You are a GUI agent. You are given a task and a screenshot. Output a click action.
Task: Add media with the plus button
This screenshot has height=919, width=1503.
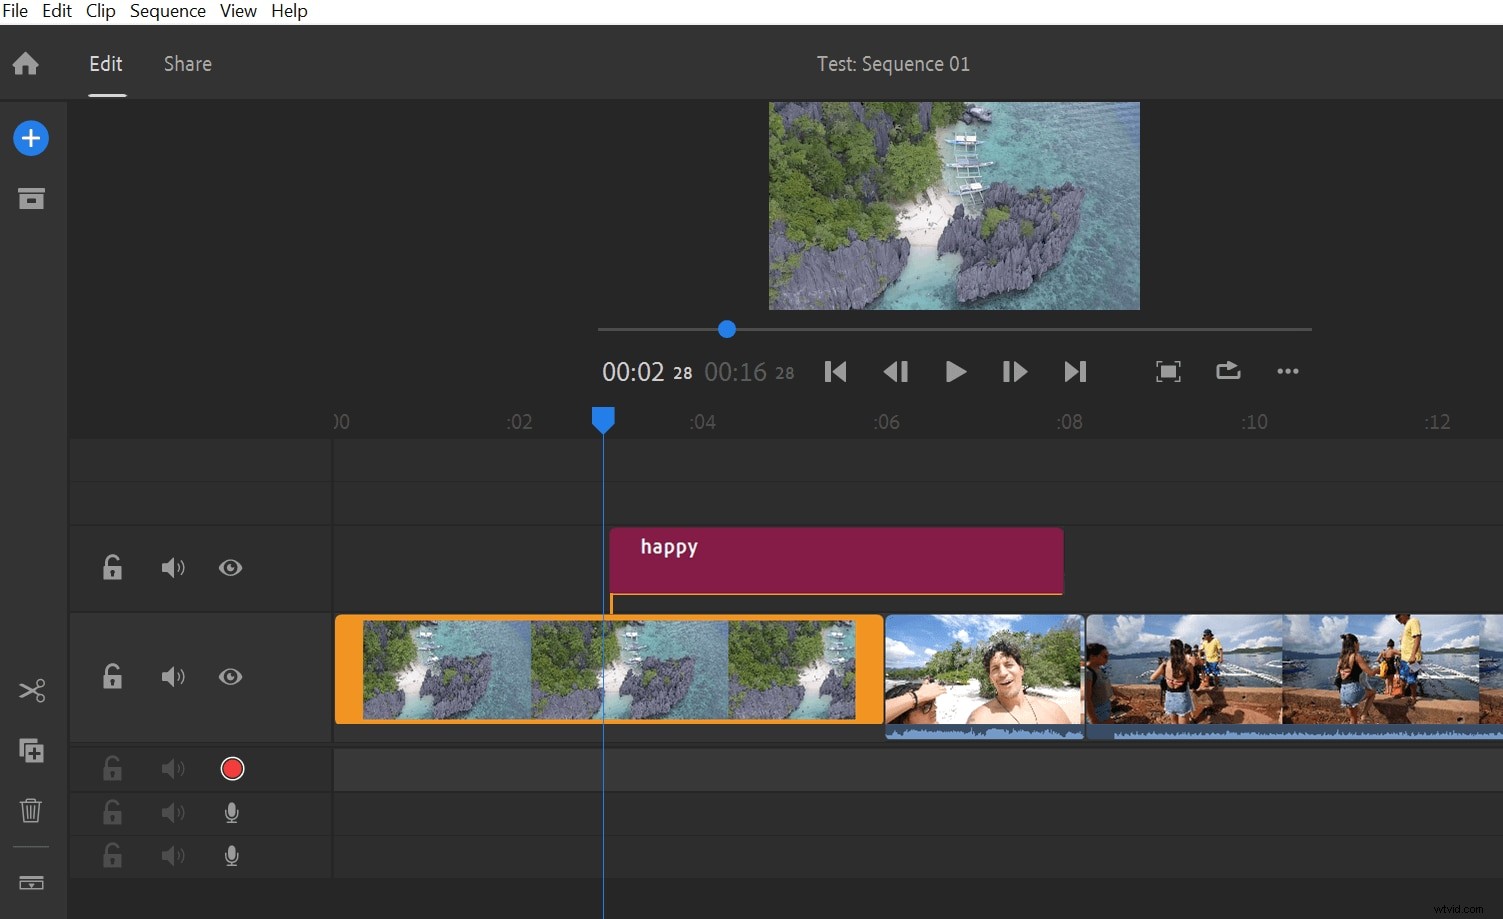click(31, 138)
